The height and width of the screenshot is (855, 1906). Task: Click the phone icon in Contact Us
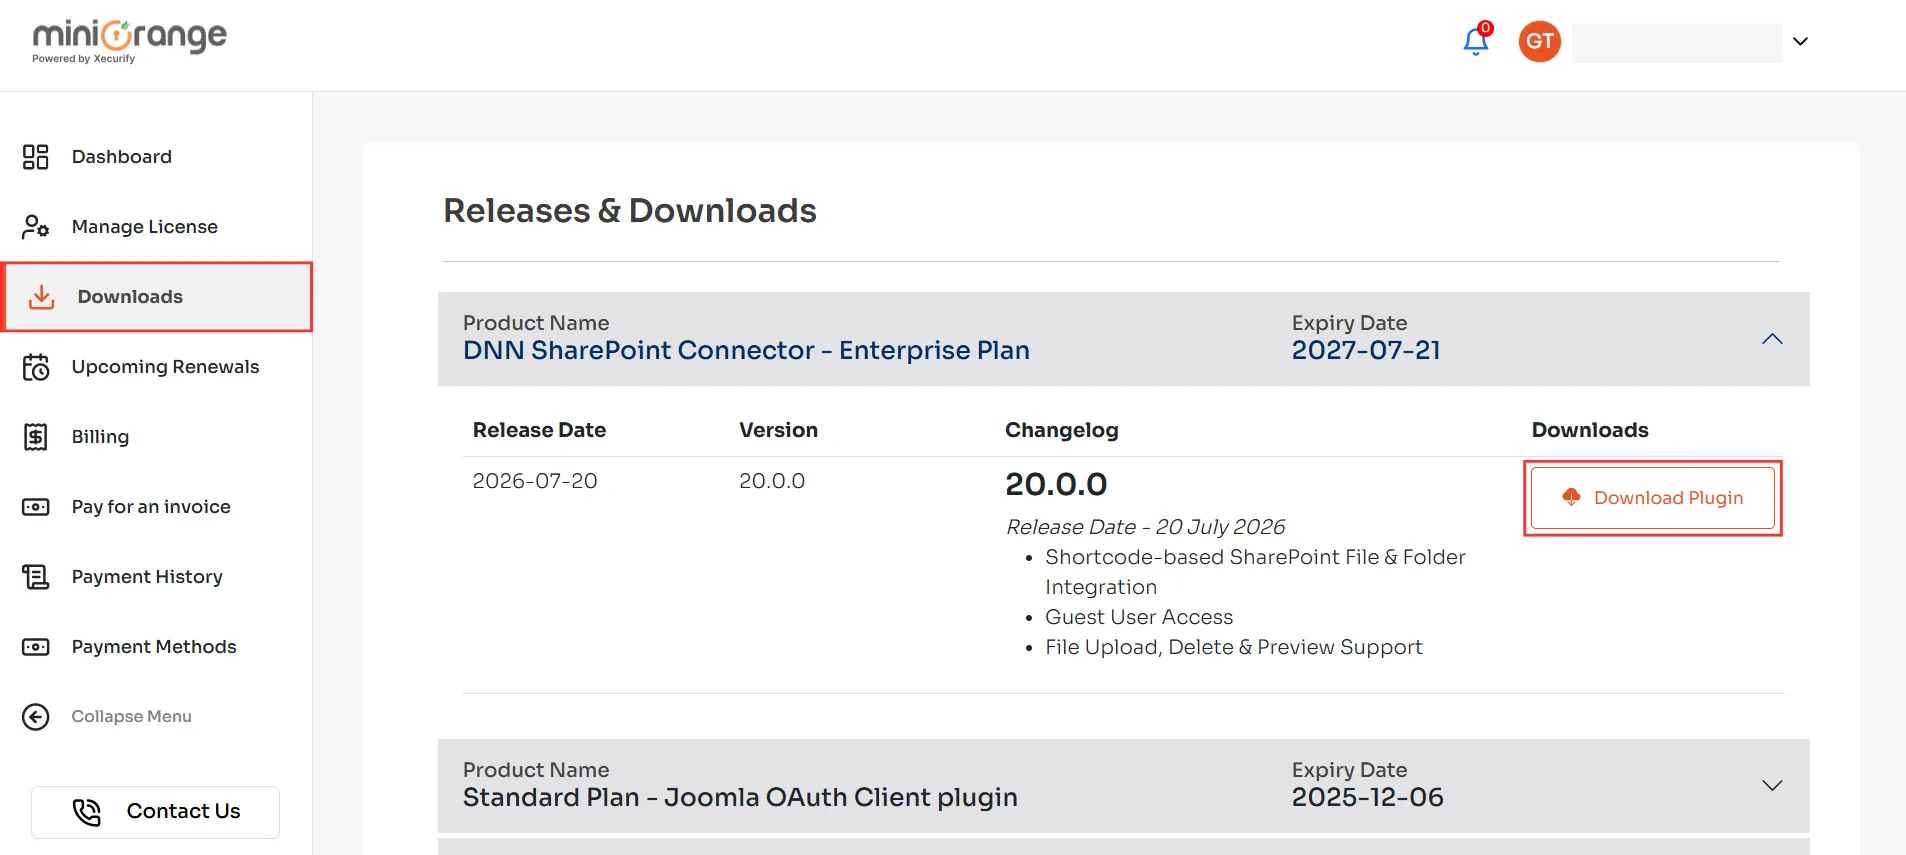coord(87,812)
